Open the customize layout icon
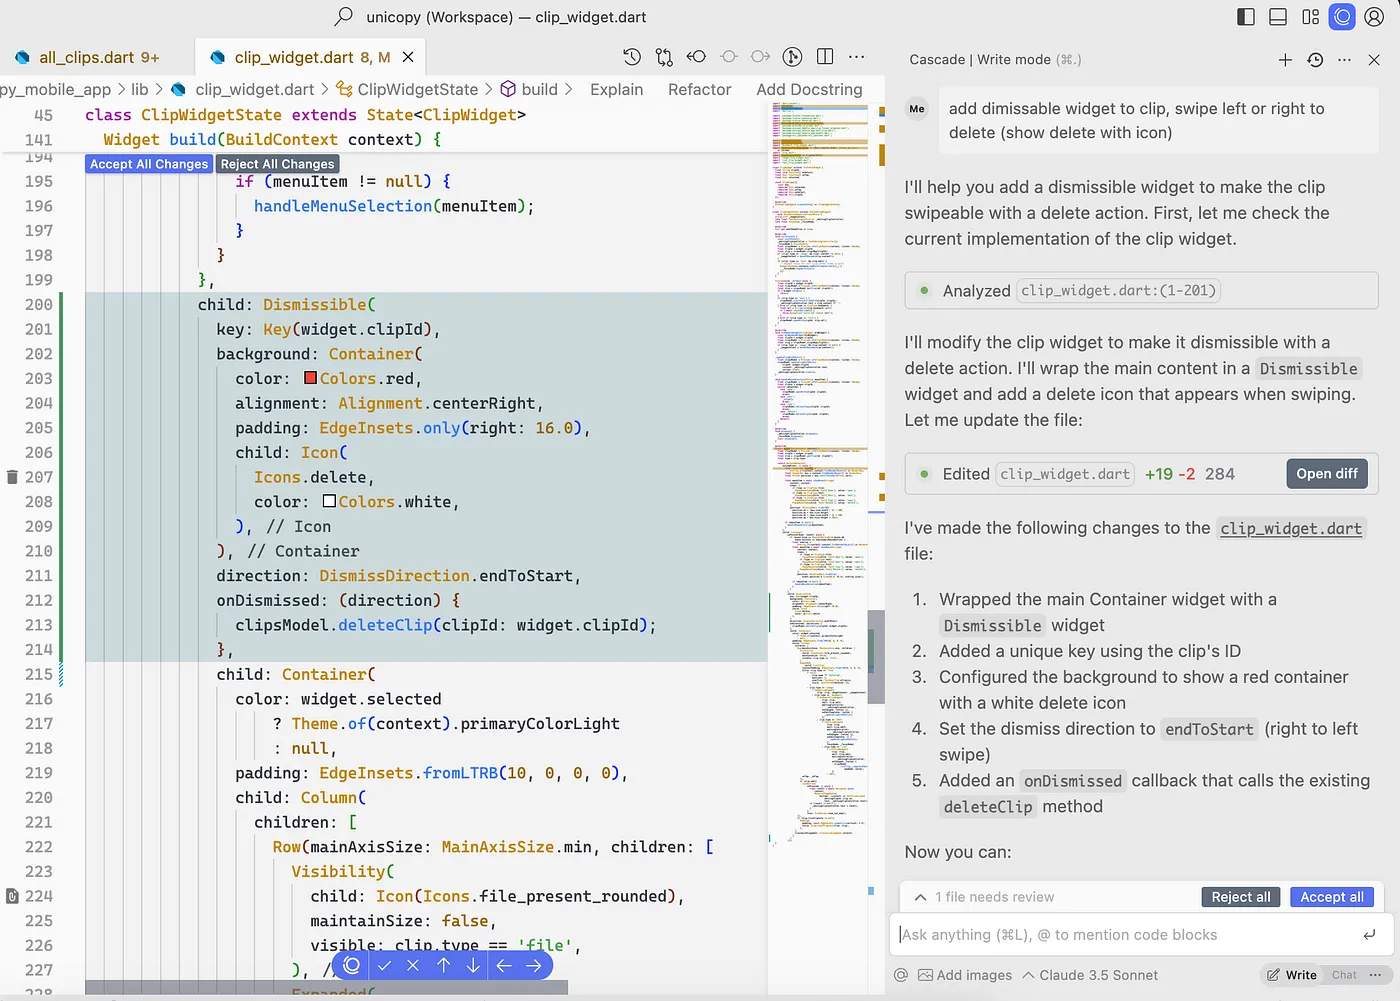 click(x=1311, y=16)
